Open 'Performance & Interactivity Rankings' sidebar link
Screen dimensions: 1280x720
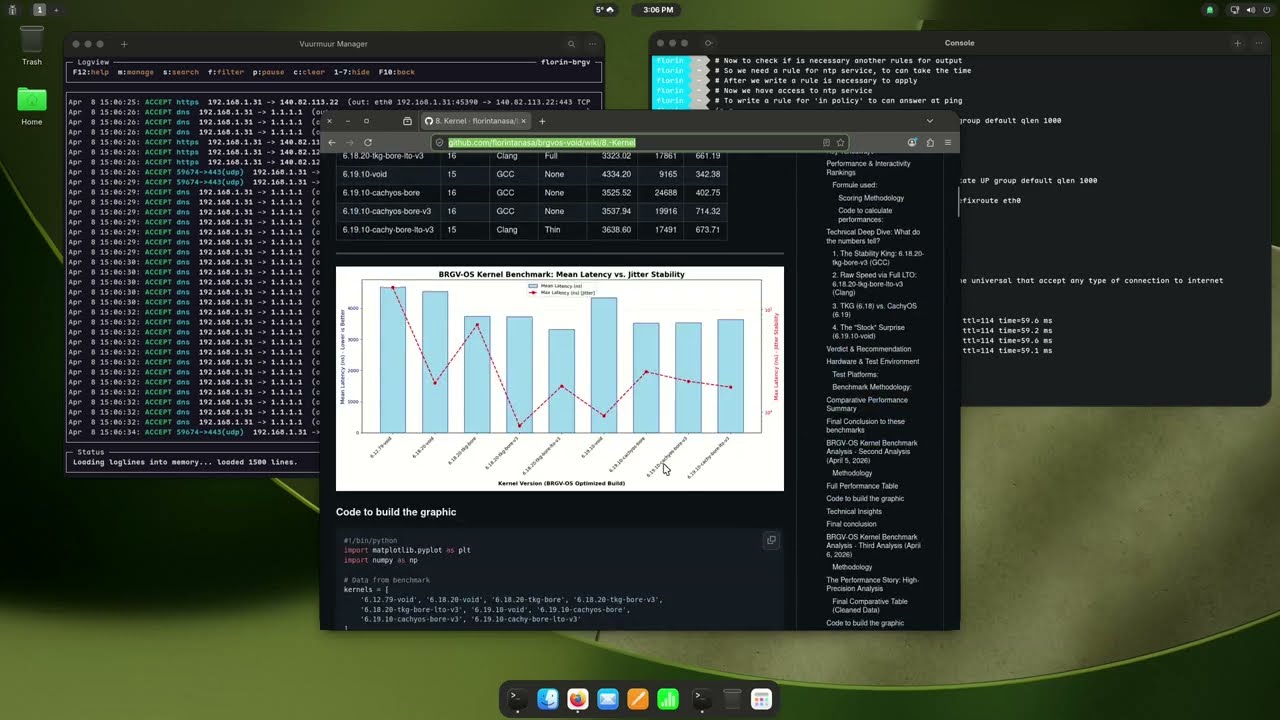coord(868,167)
